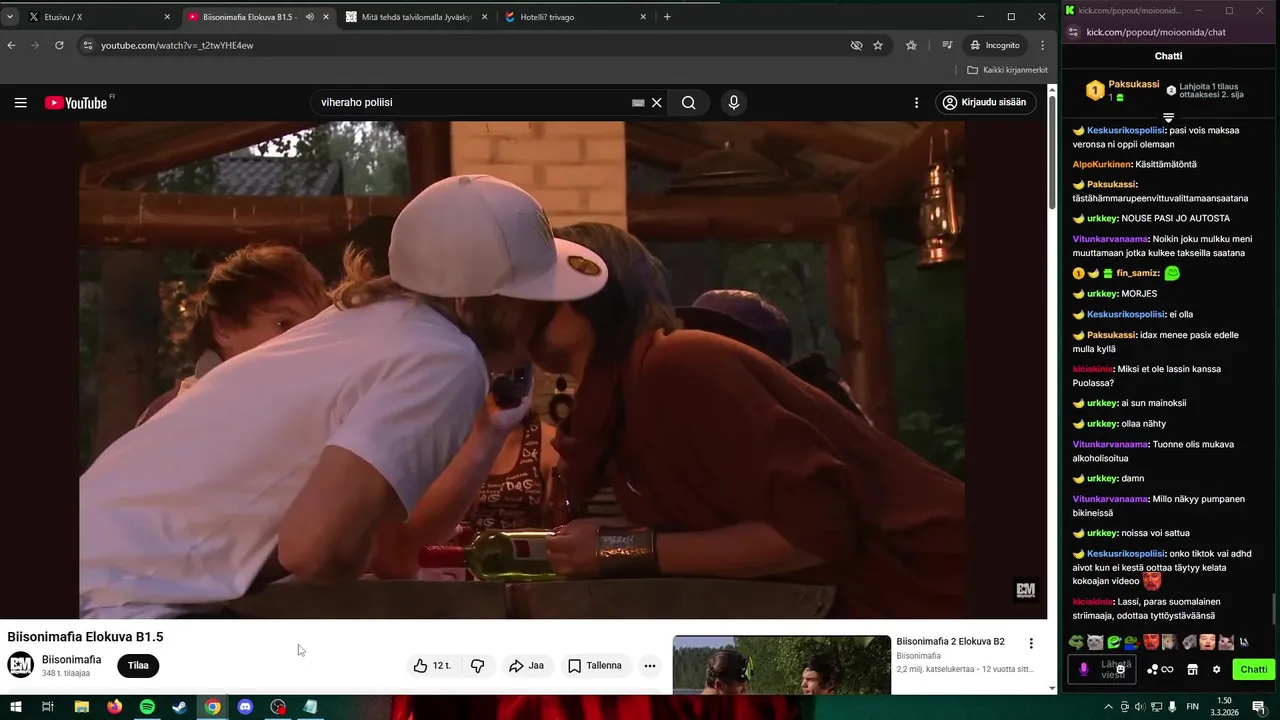The width and height of the screenshot is (1280, 720).
Task: Open media controls icon in Chrome toolbar
Action: [947, 45]
